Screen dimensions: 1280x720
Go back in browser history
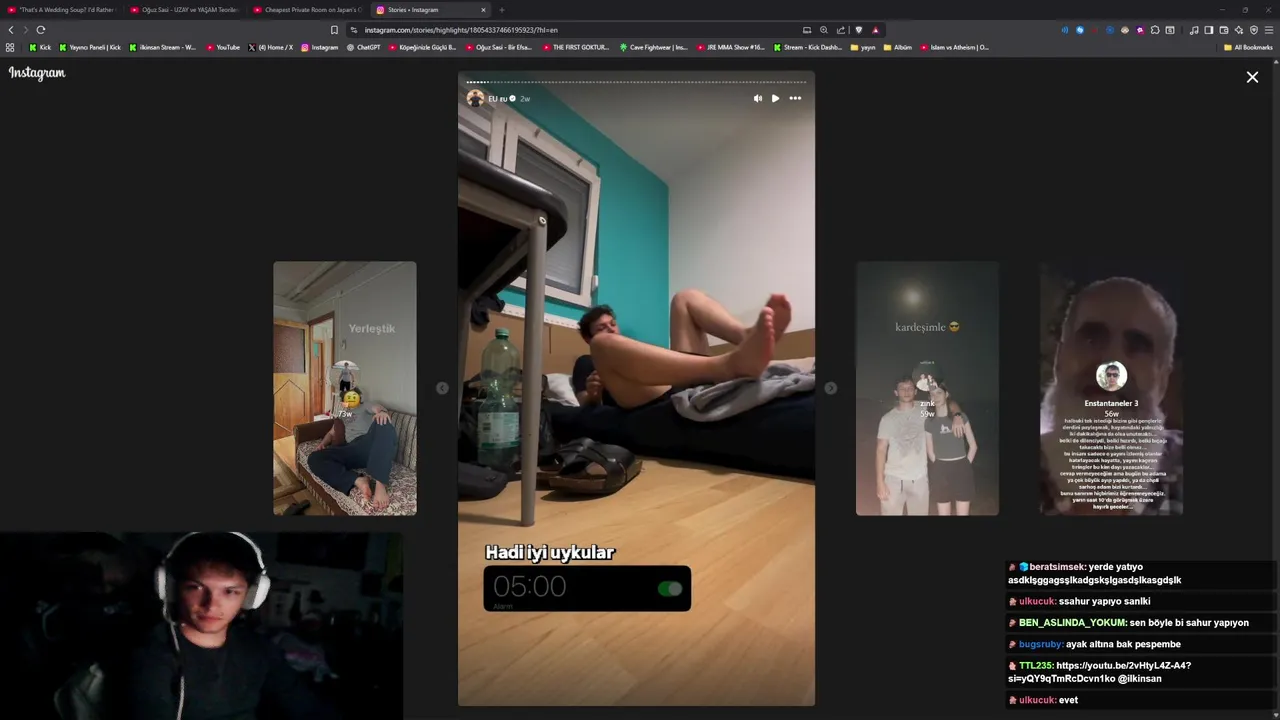[11, 30]
